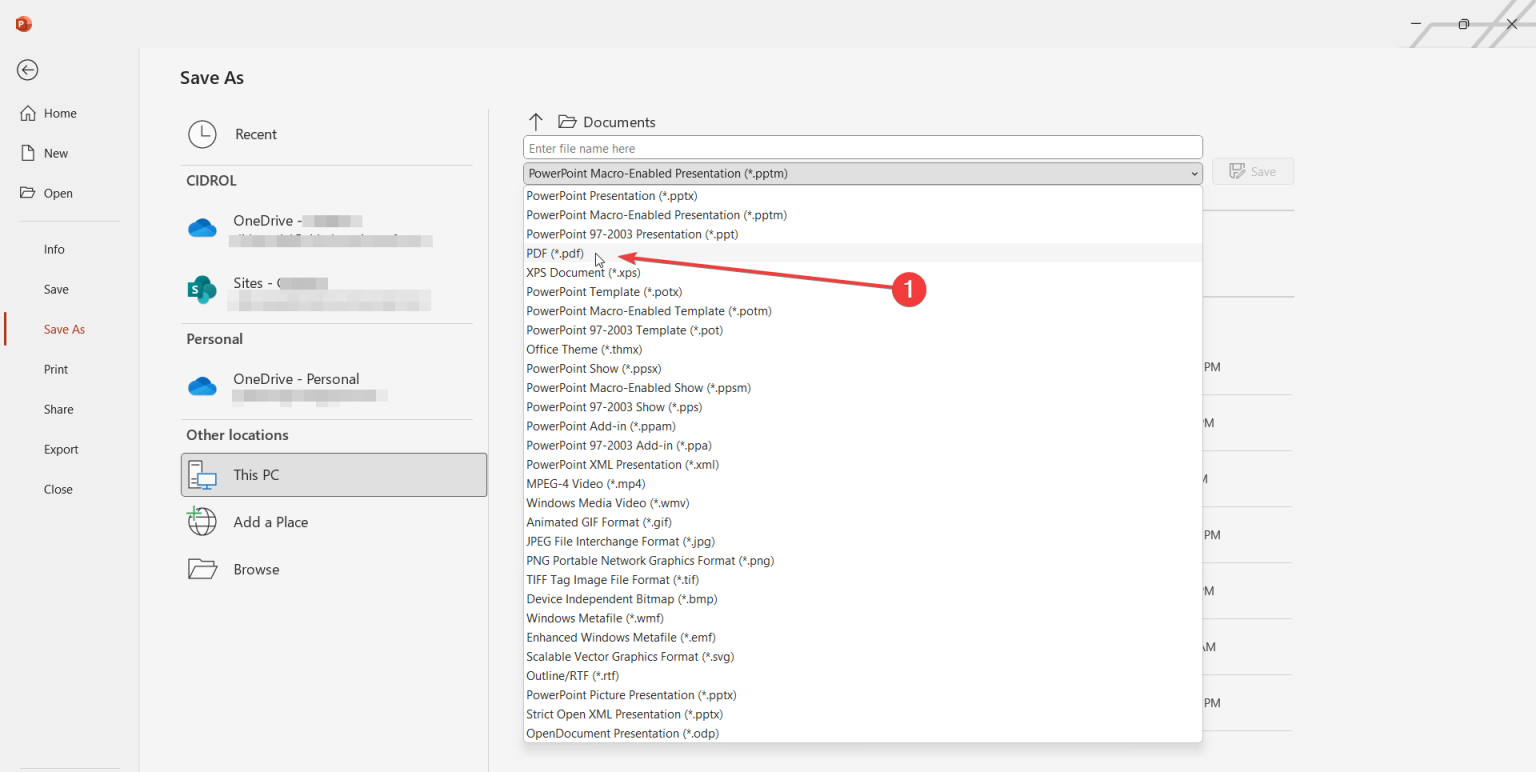Select Scalable Vector Graphics Format (*.svg)
1536x772 pixels.
(x=862, y=656)
